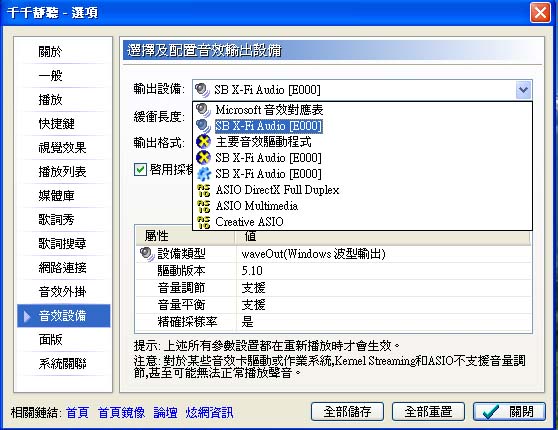
Task: Click ASIO icon beside Creative ASIO
Action: point(204,222)
